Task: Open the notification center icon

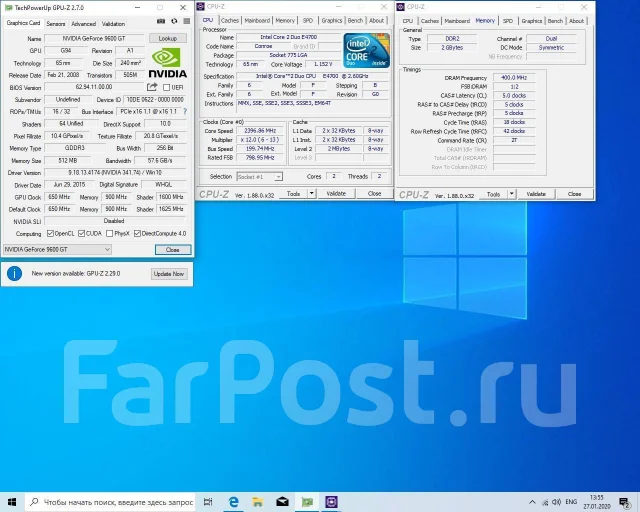Action: click(x=624, y=502)
